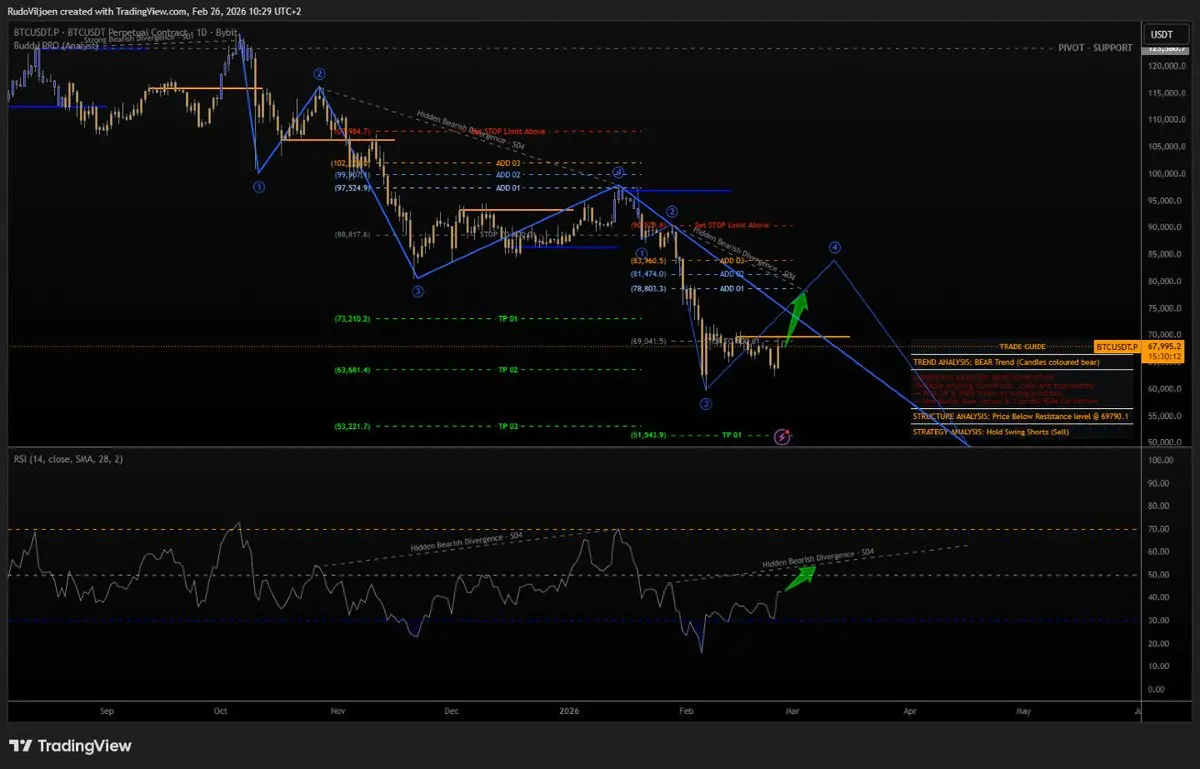Click the TP 03 level label
This screenshot has width=1200, height=769.
(x=509, y=426)
